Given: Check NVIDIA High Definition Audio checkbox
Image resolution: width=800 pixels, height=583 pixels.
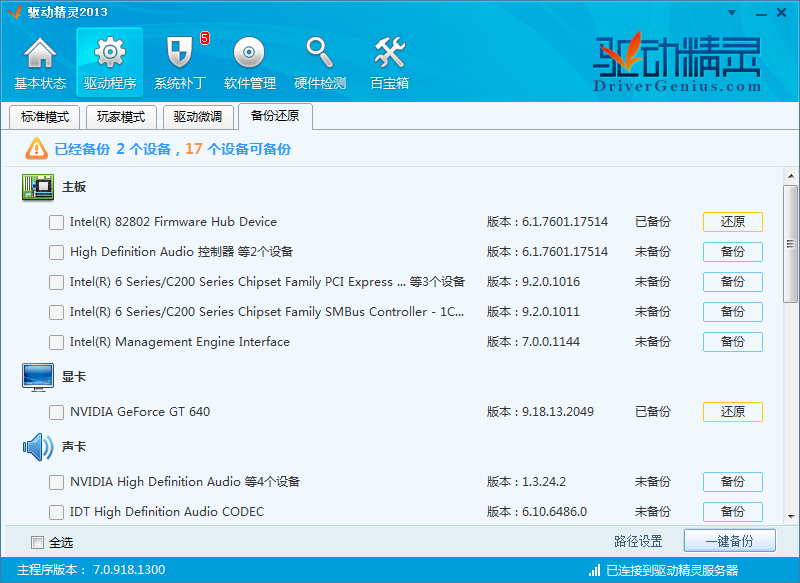Looking at the screenshot, I should click(56, 483).
